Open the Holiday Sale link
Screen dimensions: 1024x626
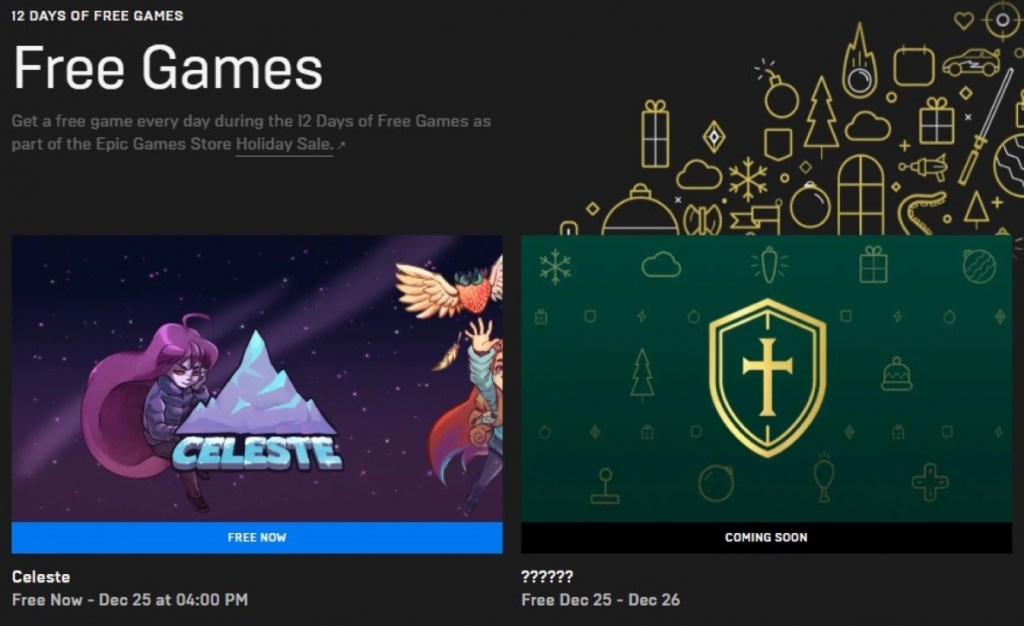pos(284,144)
